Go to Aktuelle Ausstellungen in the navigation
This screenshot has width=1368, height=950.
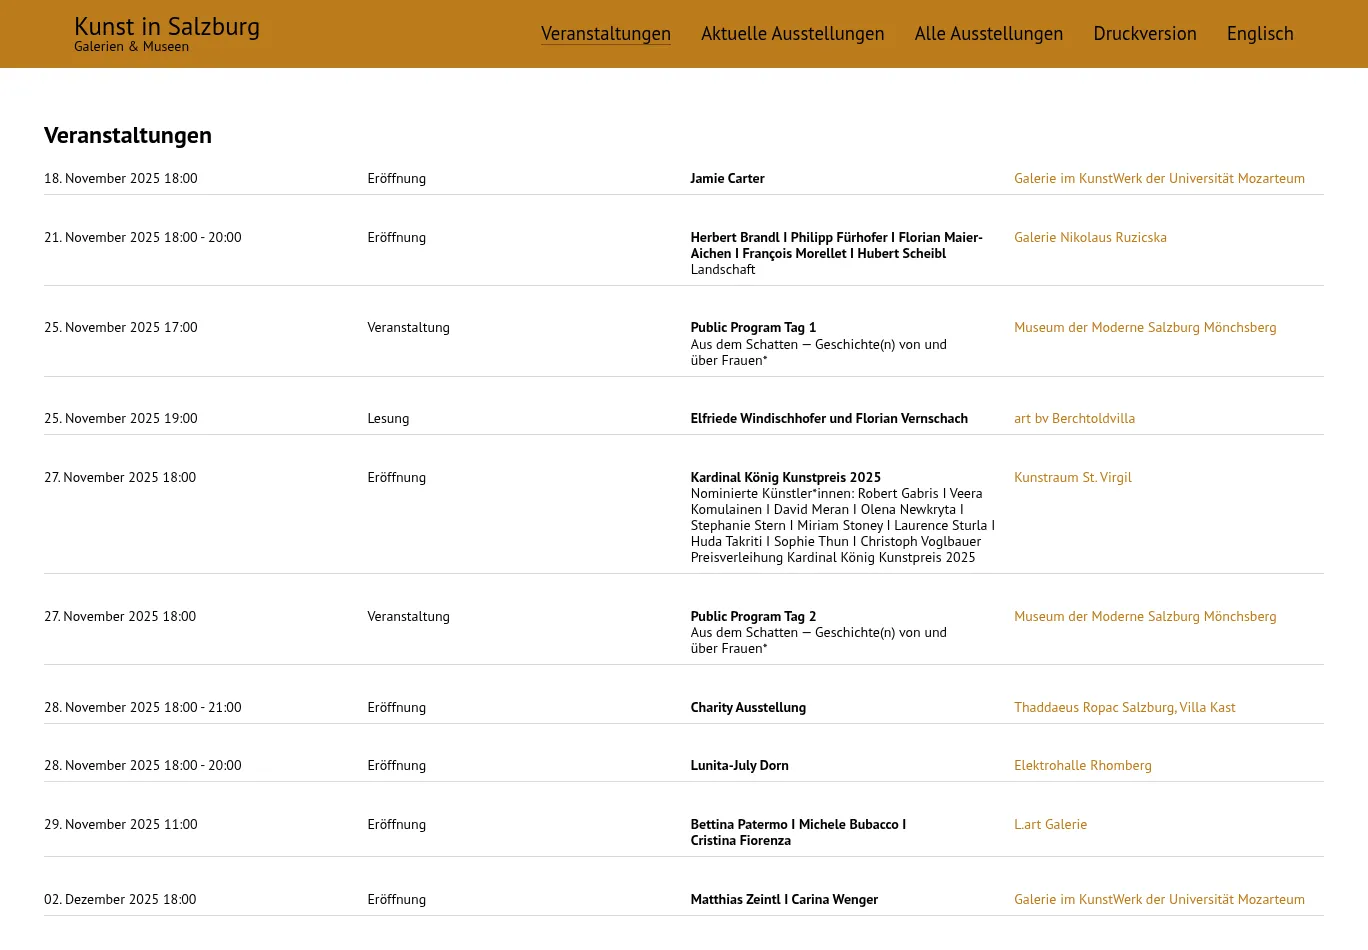click(792, 34)
